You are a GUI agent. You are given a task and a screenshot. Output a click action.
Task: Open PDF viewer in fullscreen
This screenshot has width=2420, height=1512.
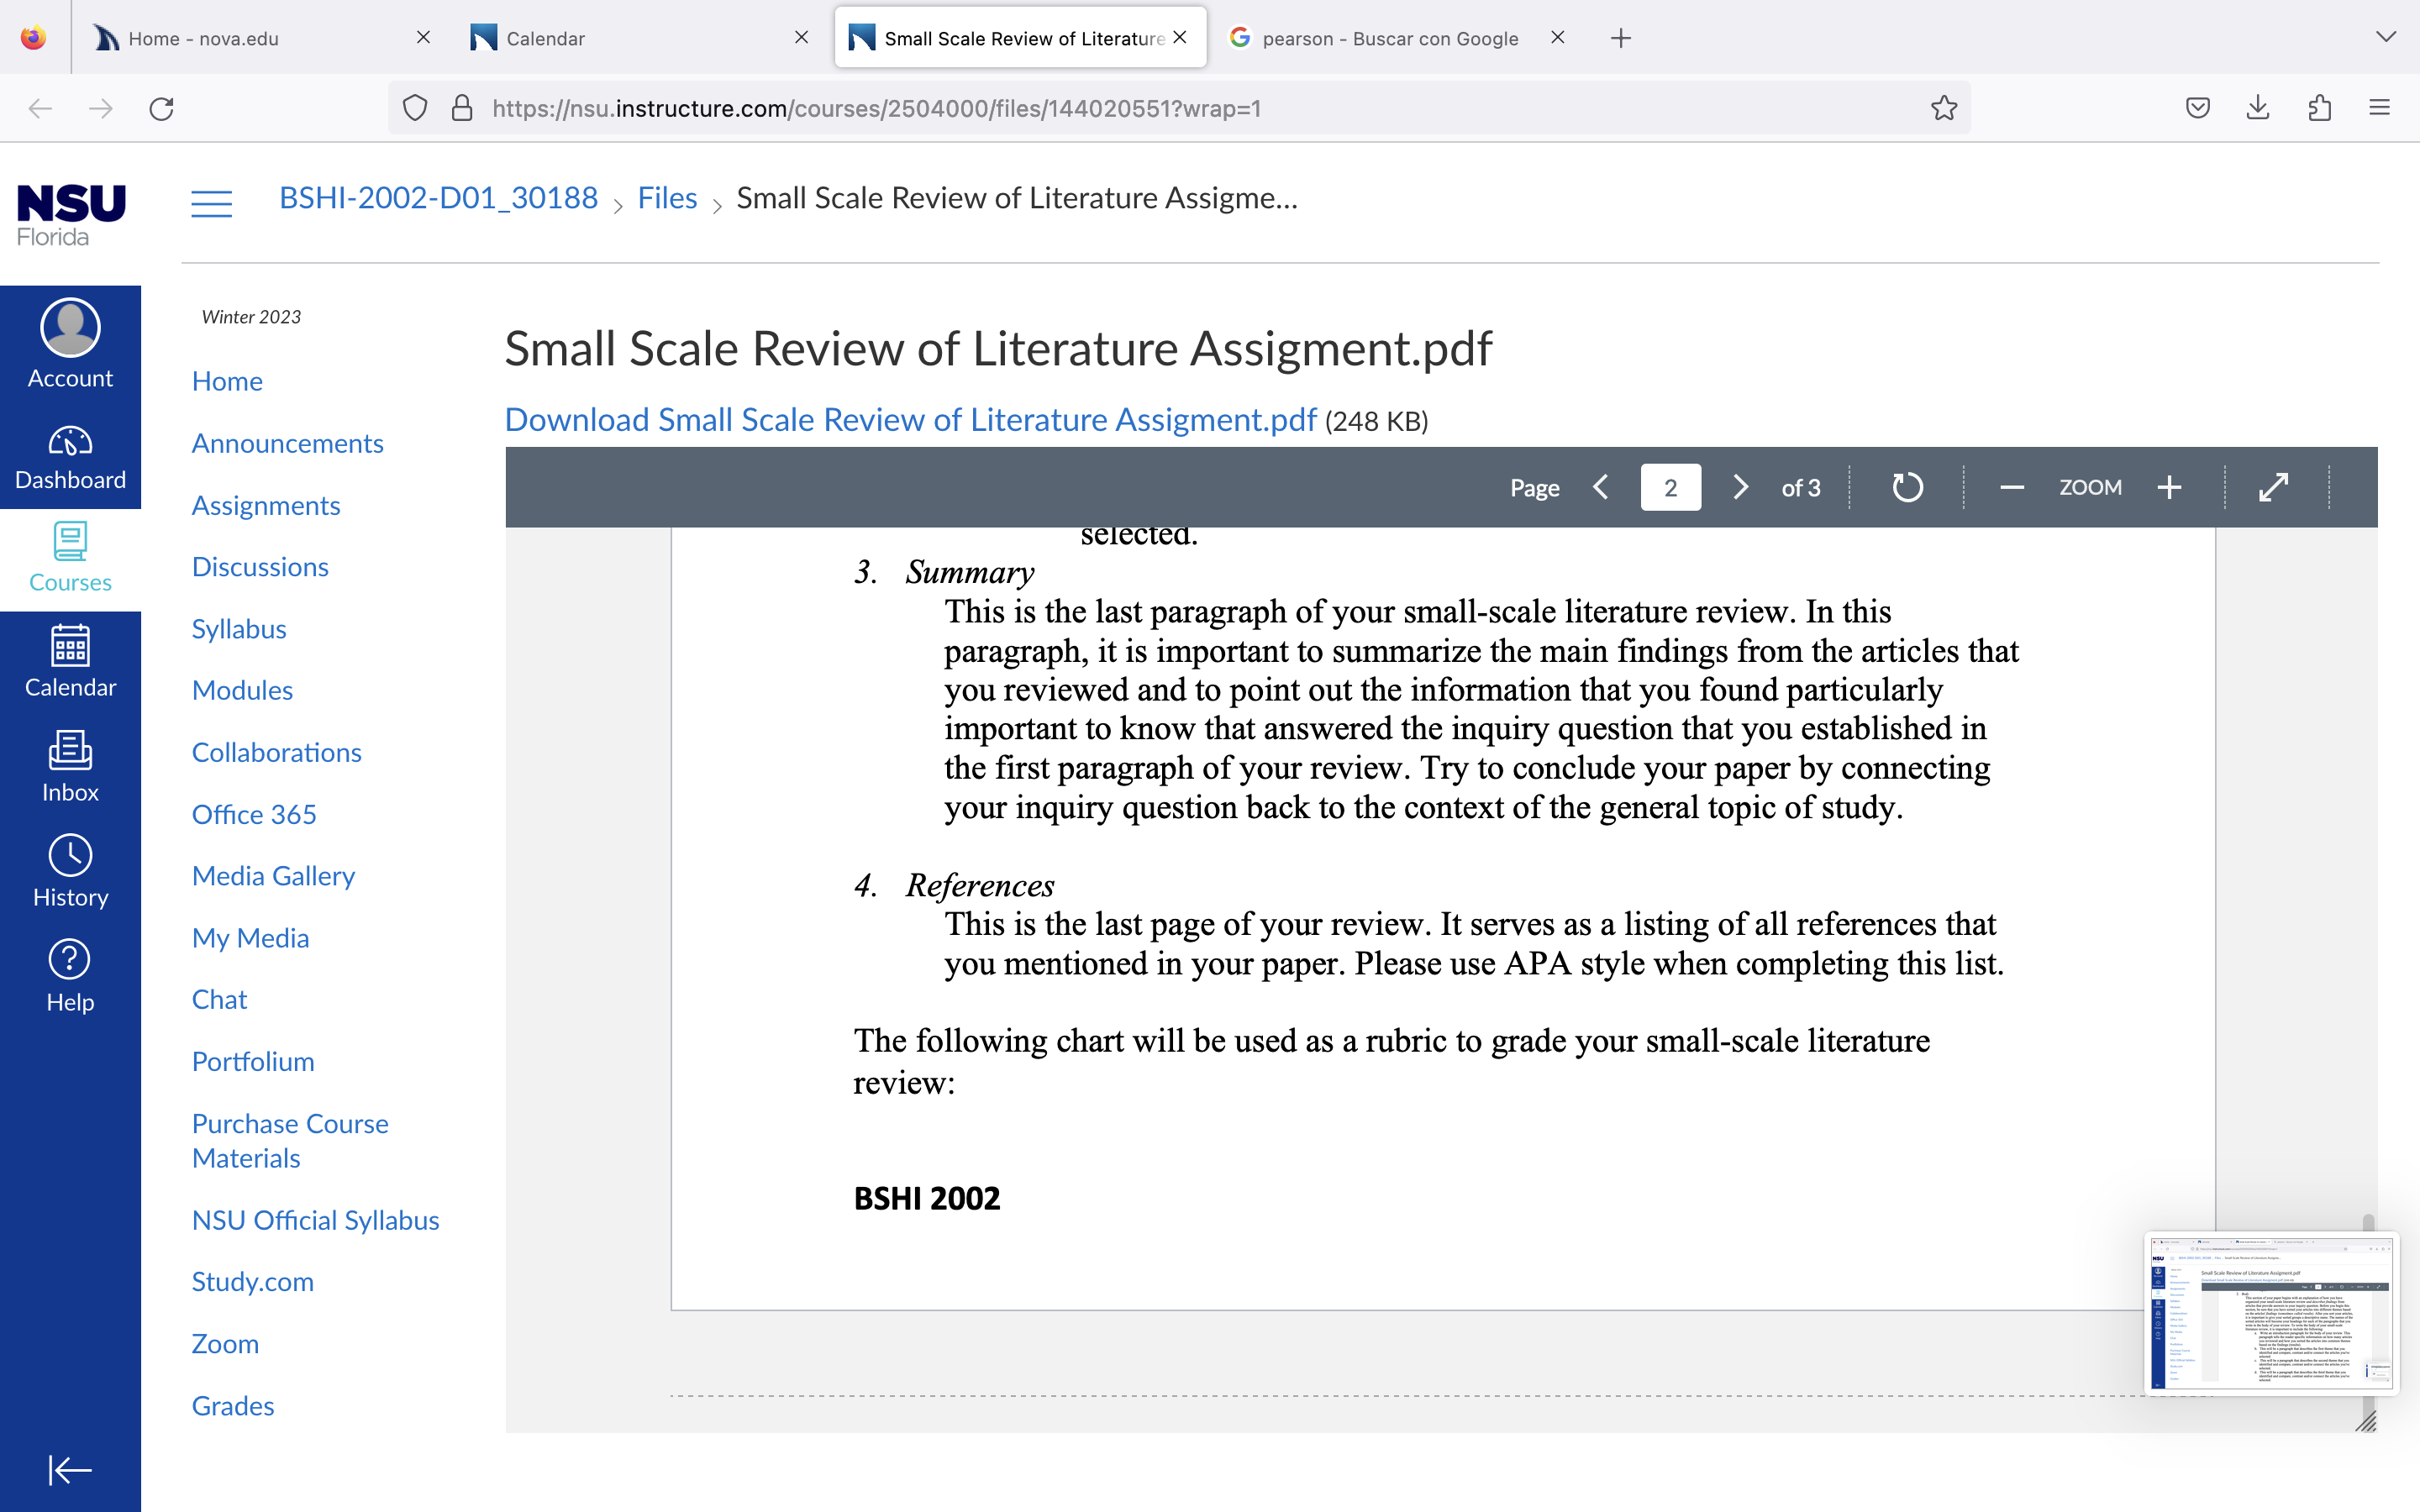point(2274,487)
